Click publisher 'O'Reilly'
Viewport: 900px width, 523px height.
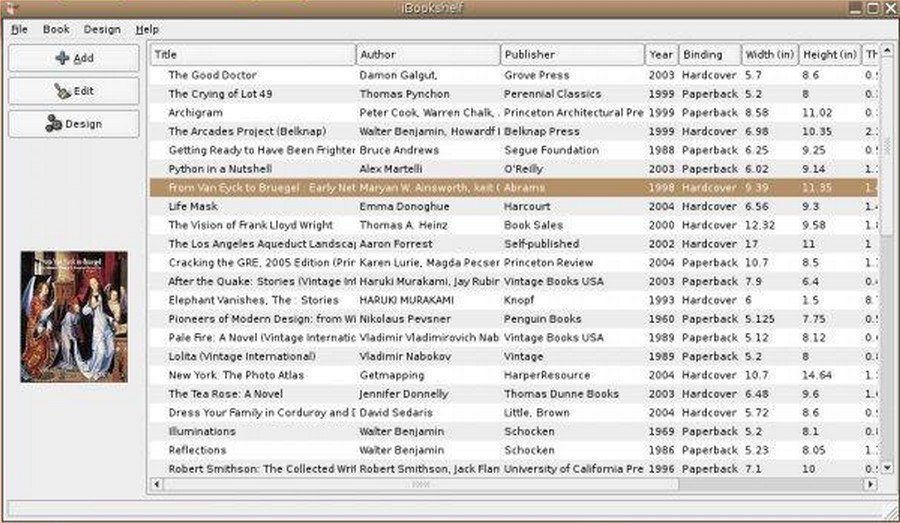click(x=523, y=169)
